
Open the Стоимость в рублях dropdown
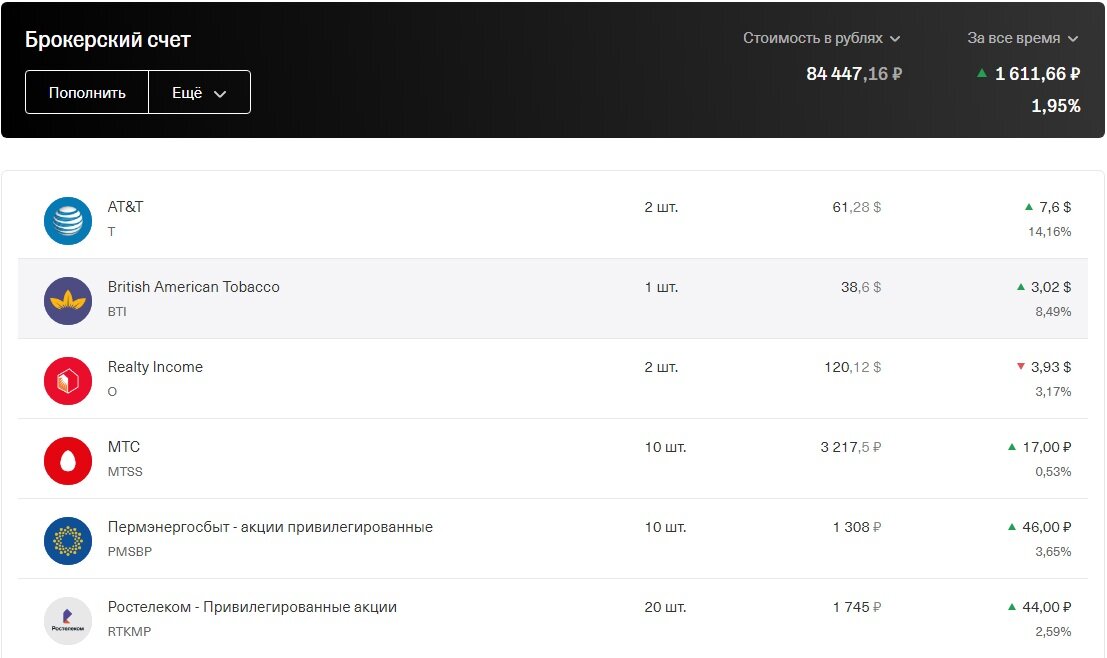point(821,38)
